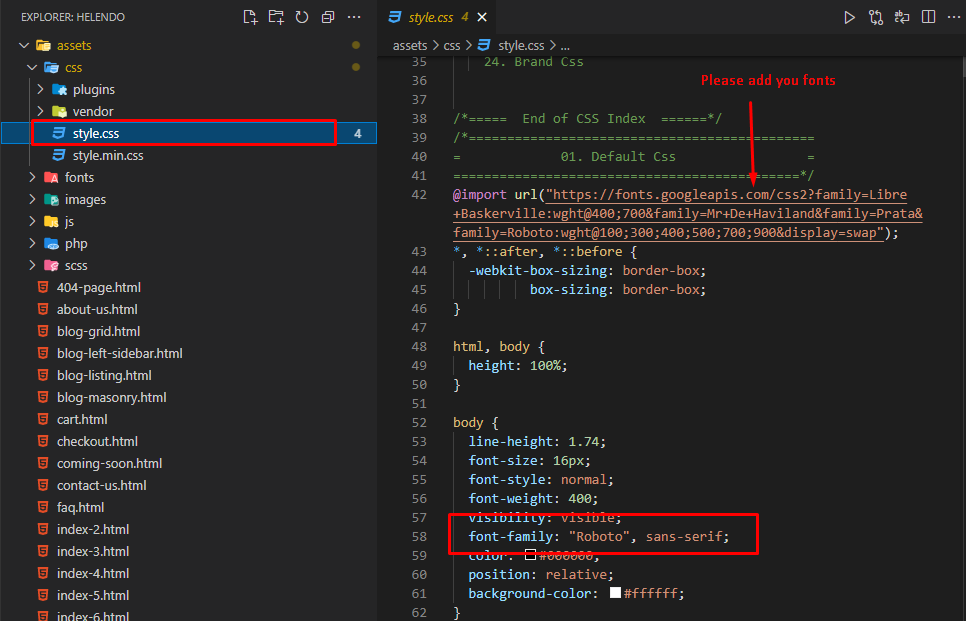Image resolution: width=966 pixels, height=621 pixels.
Task: Click the New Folder icon in Explorer
Action: coord(276,17)
